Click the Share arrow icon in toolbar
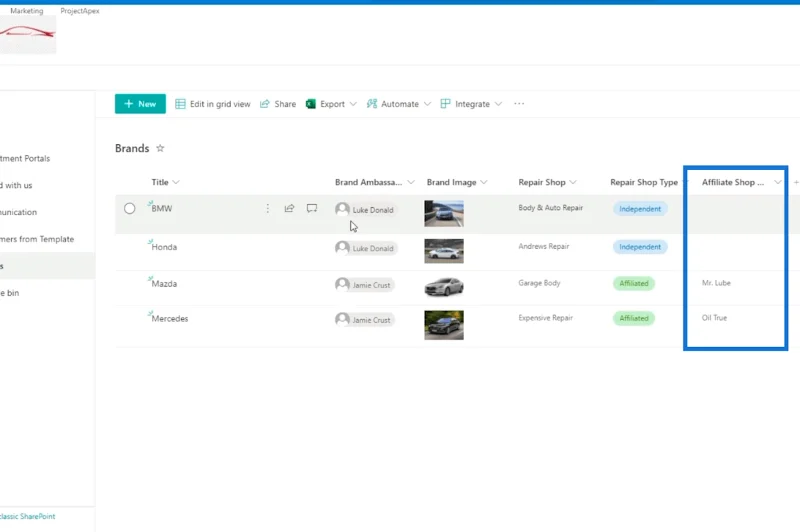Image resolution: width=800 pixels, height=532 pixels. click(264, 104)
